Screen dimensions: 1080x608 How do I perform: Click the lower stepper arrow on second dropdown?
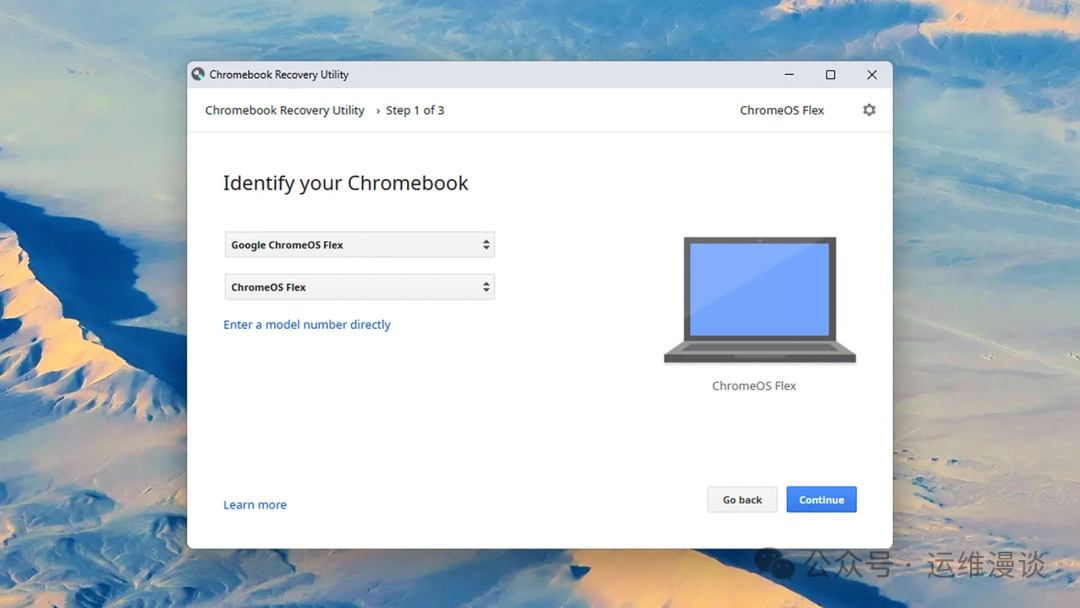click(486, 290)
